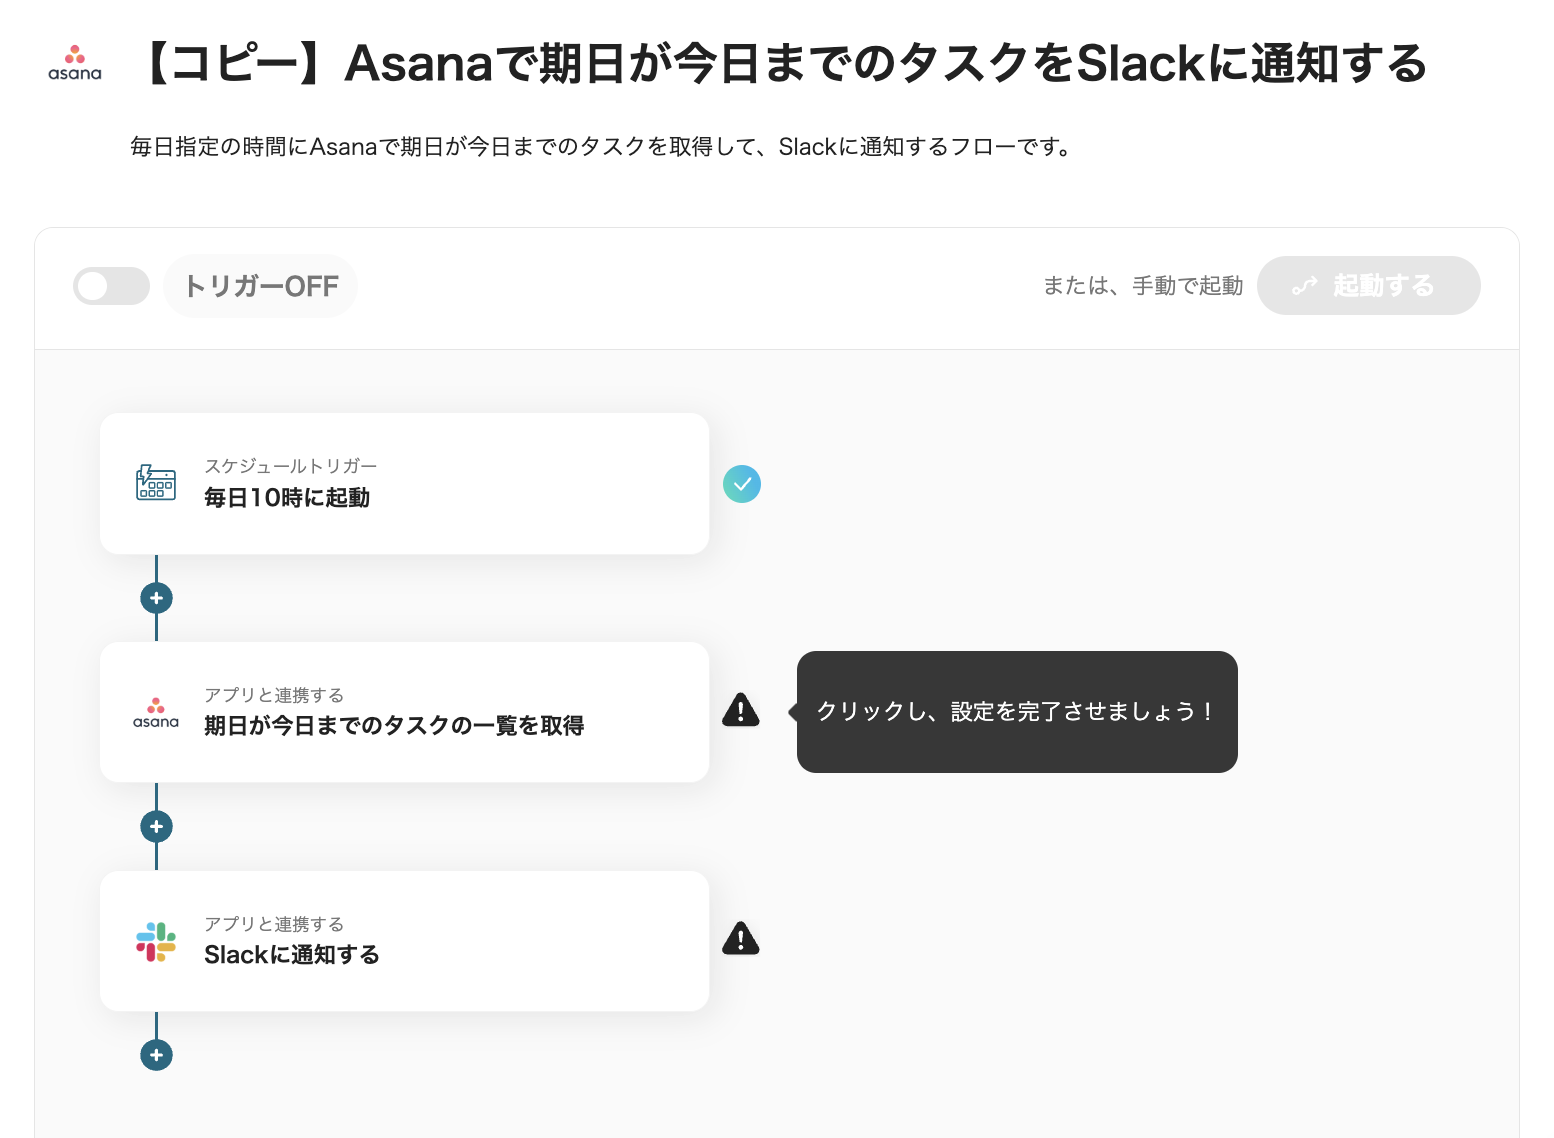Open the Slackに通知する step card
This screenshot has height=1138, width=1554.
404,941
